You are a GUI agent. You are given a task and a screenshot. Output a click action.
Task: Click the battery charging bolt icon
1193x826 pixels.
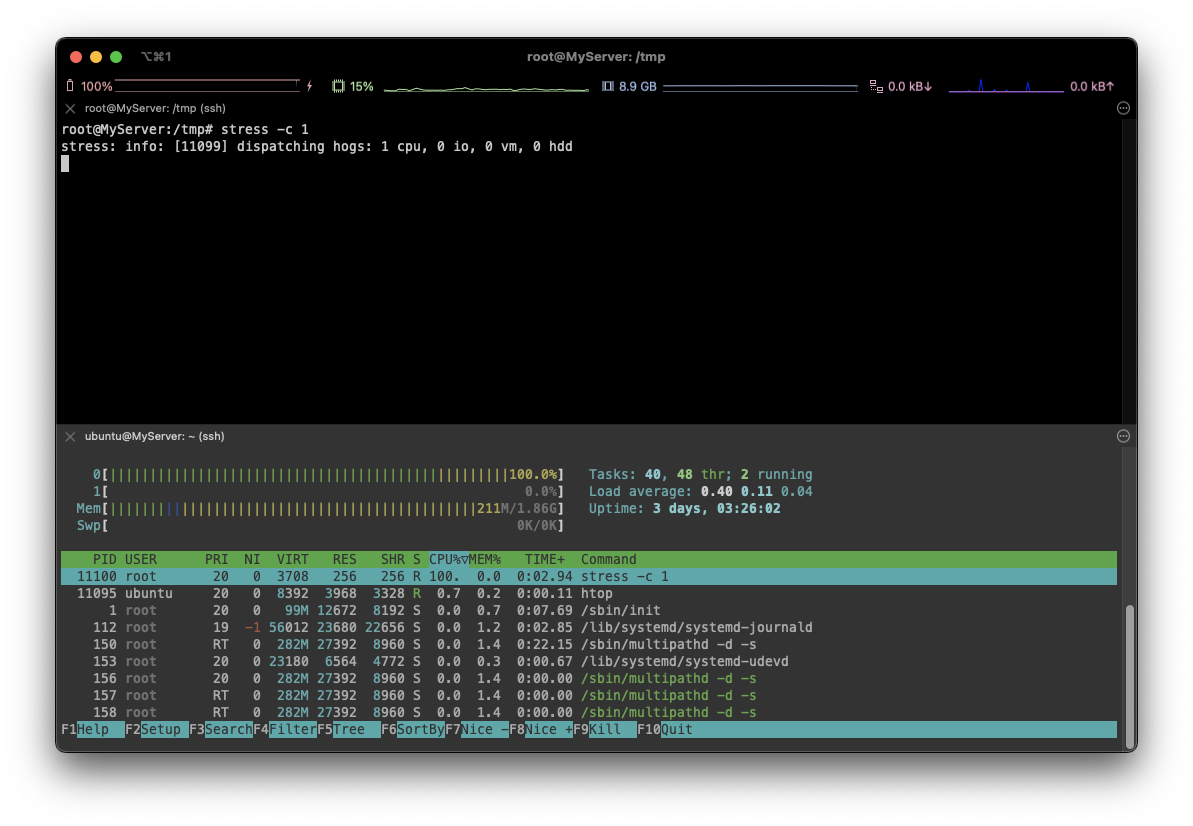tap(310, 86)
